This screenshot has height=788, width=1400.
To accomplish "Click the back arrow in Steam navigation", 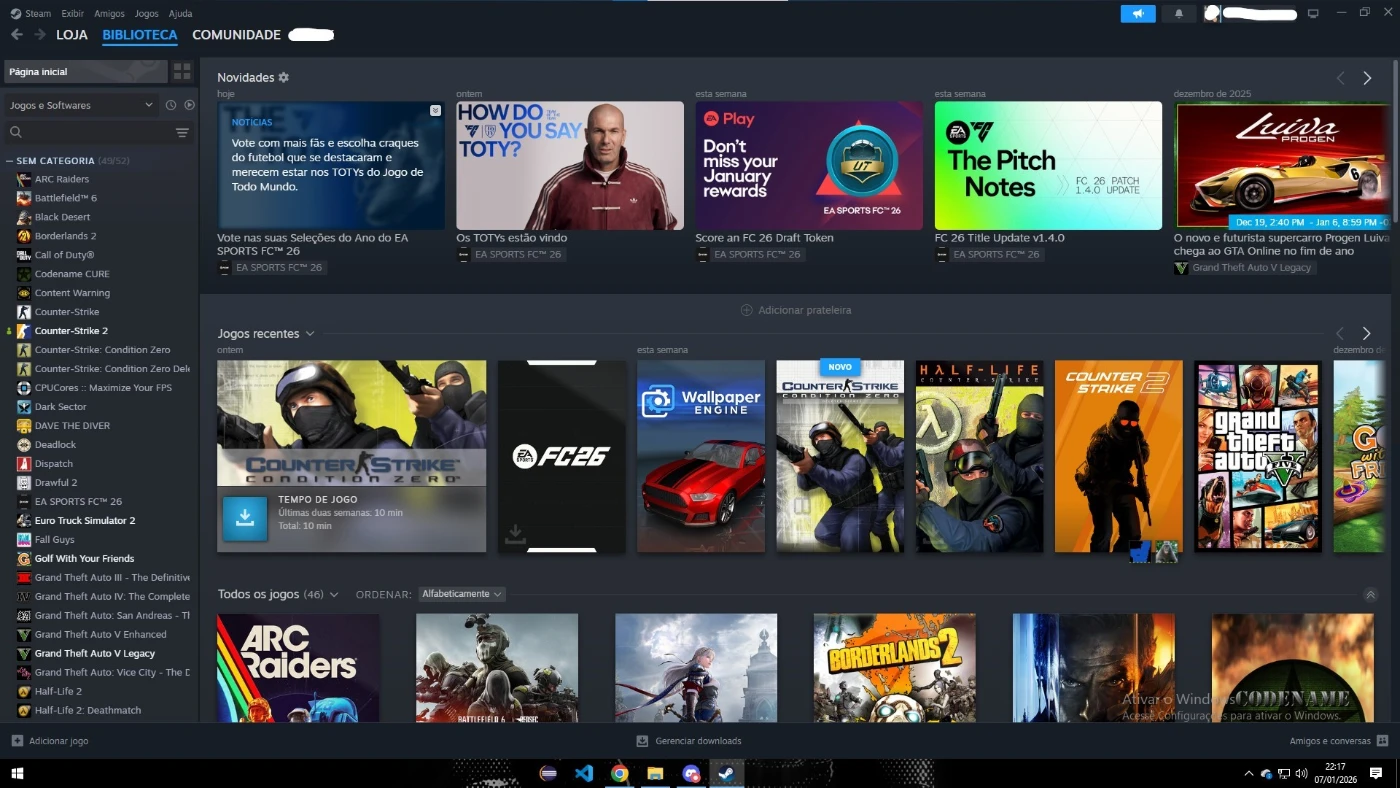I will pyautogui.click(x=17, y=35).
